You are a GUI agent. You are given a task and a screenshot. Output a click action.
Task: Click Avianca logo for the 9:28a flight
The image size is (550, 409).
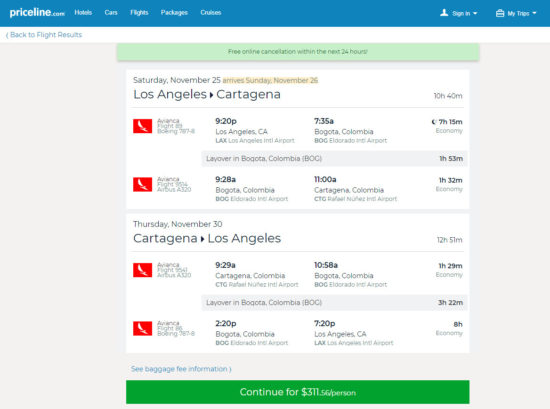pyautogui.click(x=142, y=185)
